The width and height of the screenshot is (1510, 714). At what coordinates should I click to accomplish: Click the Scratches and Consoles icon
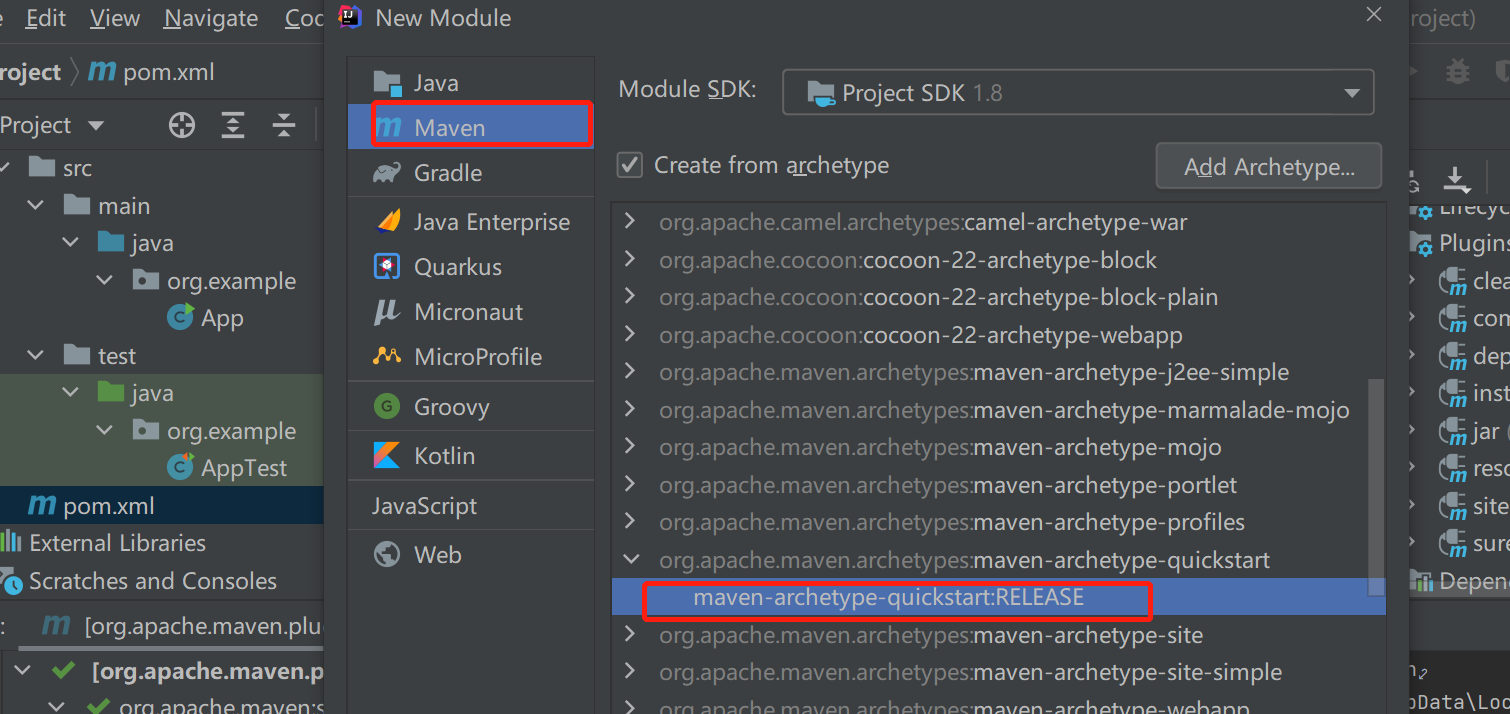[x=12, y=581]
